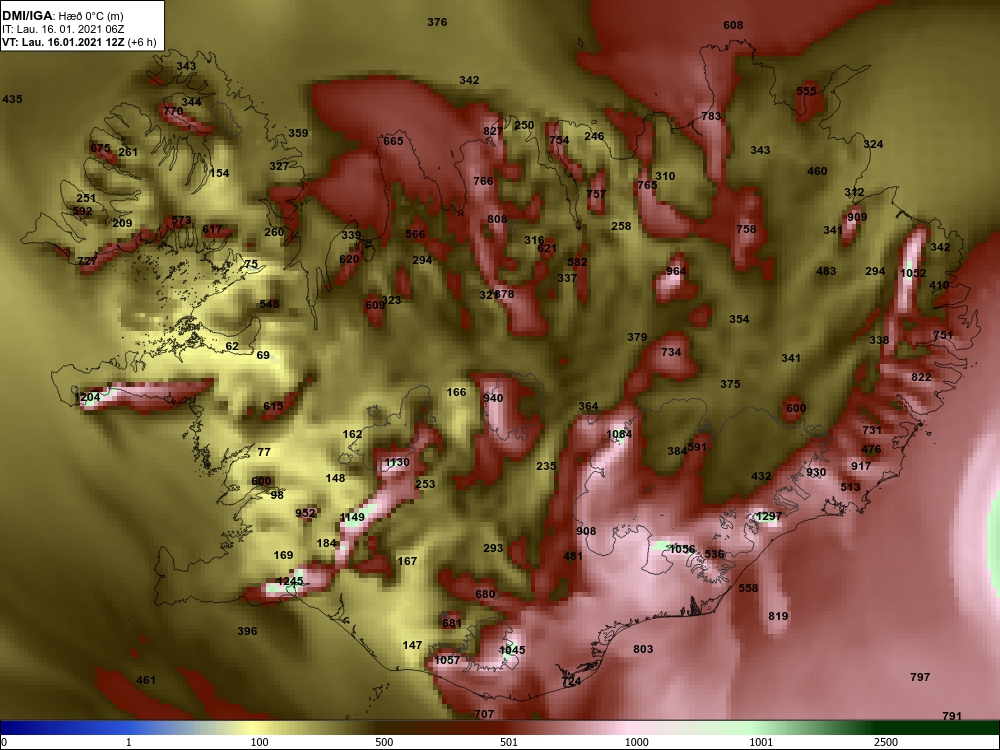Click the 770 height value
Viewport: 1000px width, 750px height.
(173, 111)
